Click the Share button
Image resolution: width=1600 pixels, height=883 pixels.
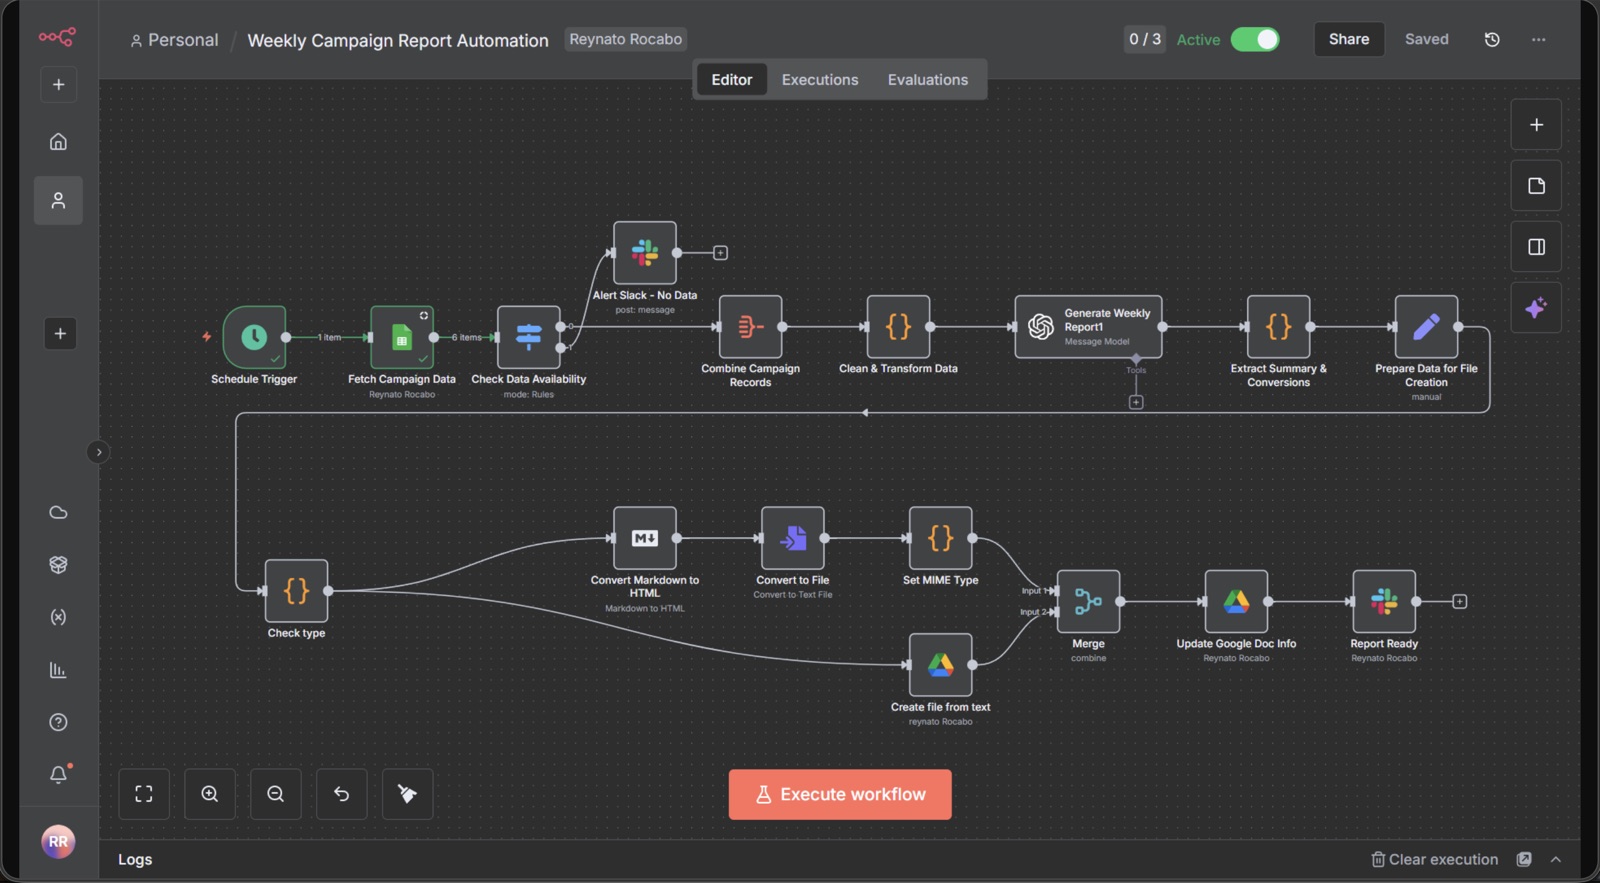pyautogui.click(x=1349, y=39)
